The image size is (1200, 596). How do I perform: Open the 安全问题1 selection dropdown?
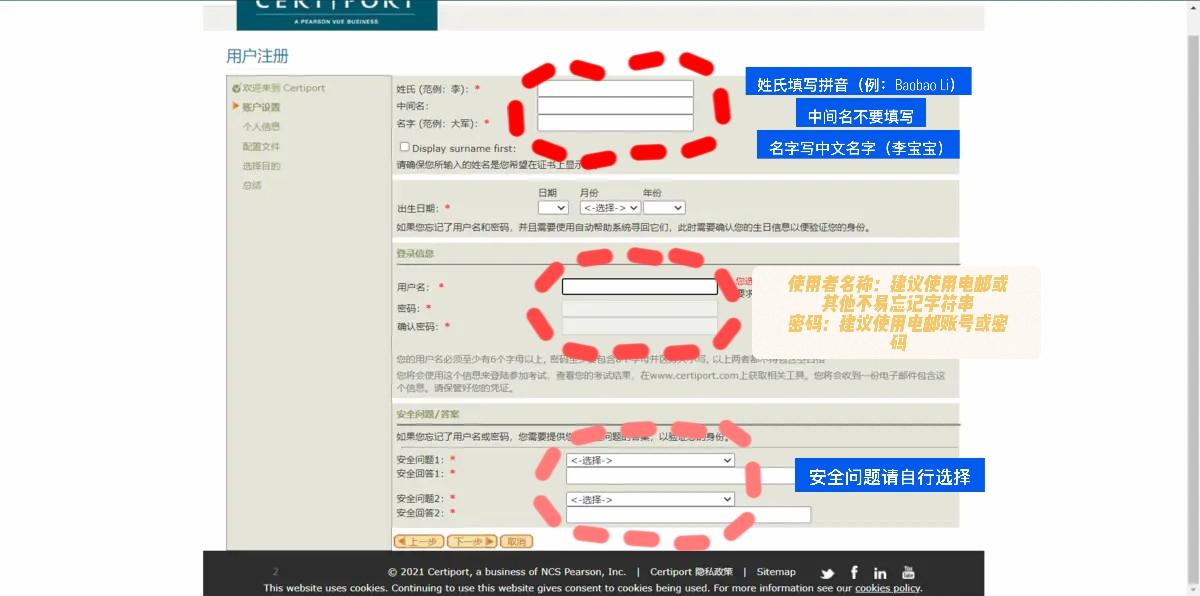coord(650,460)
